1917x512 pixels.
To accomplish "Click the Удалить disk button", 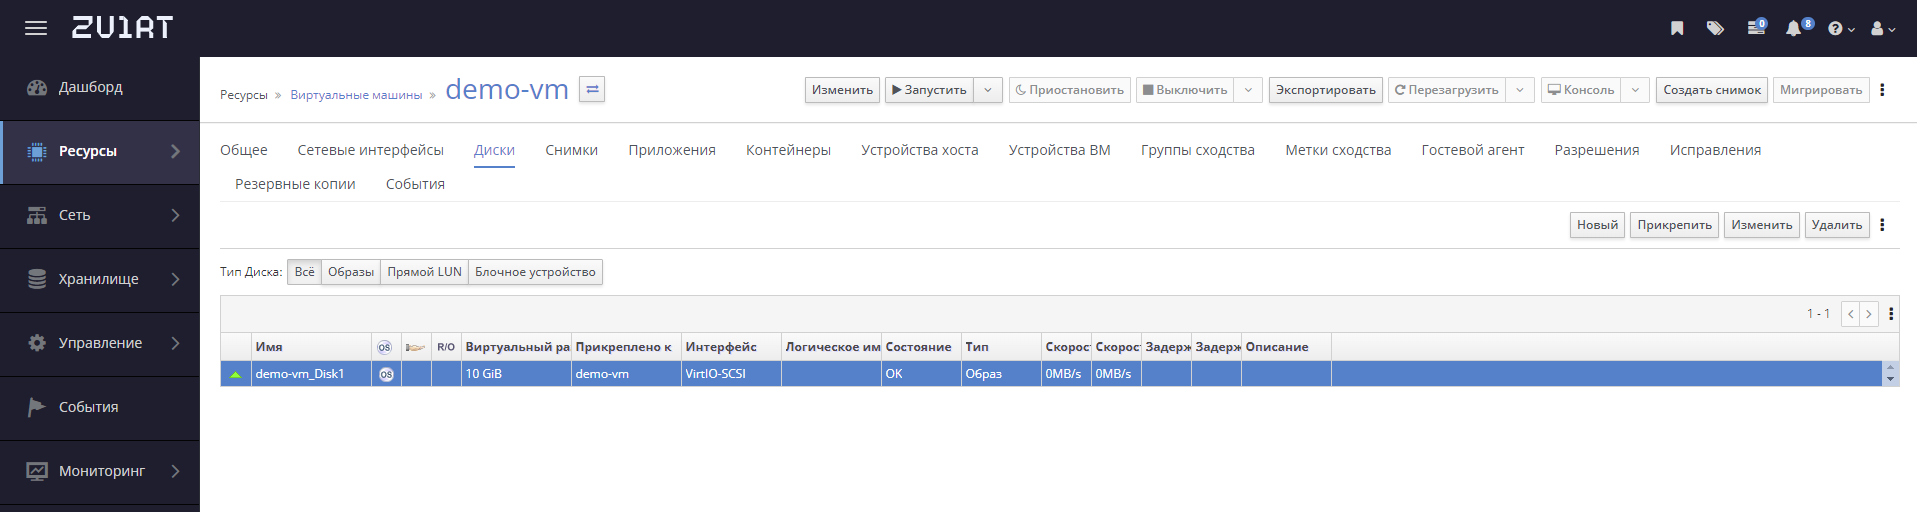I will point(1837,225).
